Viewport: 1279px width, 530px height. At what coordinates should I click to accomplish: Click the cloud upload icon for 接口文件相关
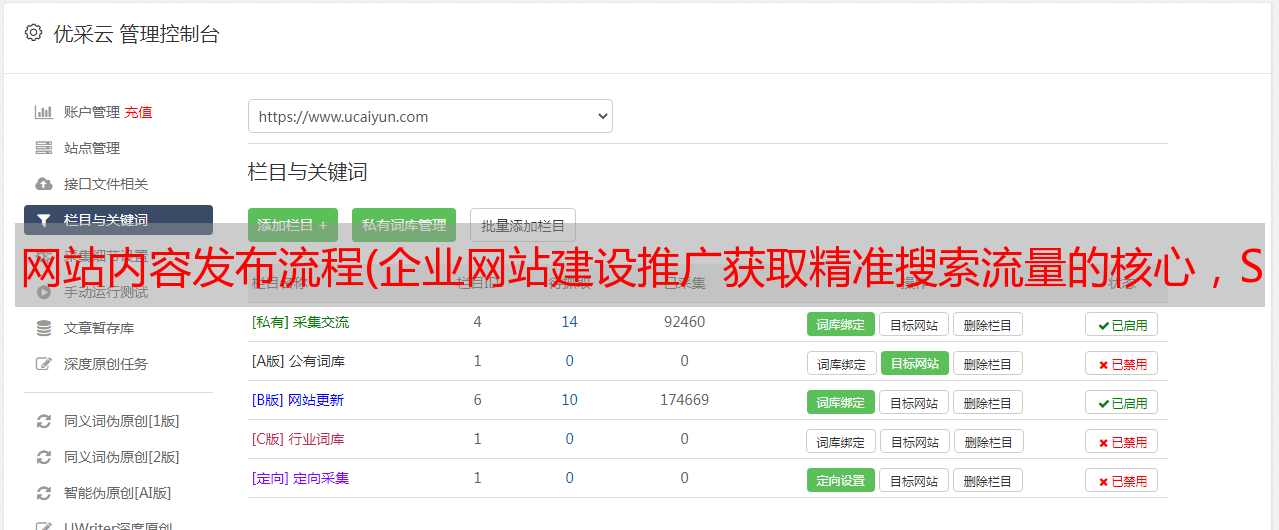coord(44,184)
